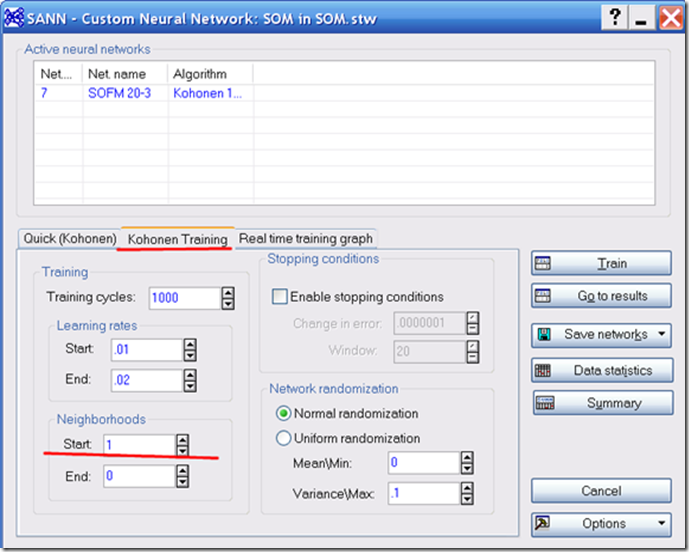The height and width of the screenshot is (552, 689).
Task: Minimize the SANN dialog window
Action: tap(642, 18)
